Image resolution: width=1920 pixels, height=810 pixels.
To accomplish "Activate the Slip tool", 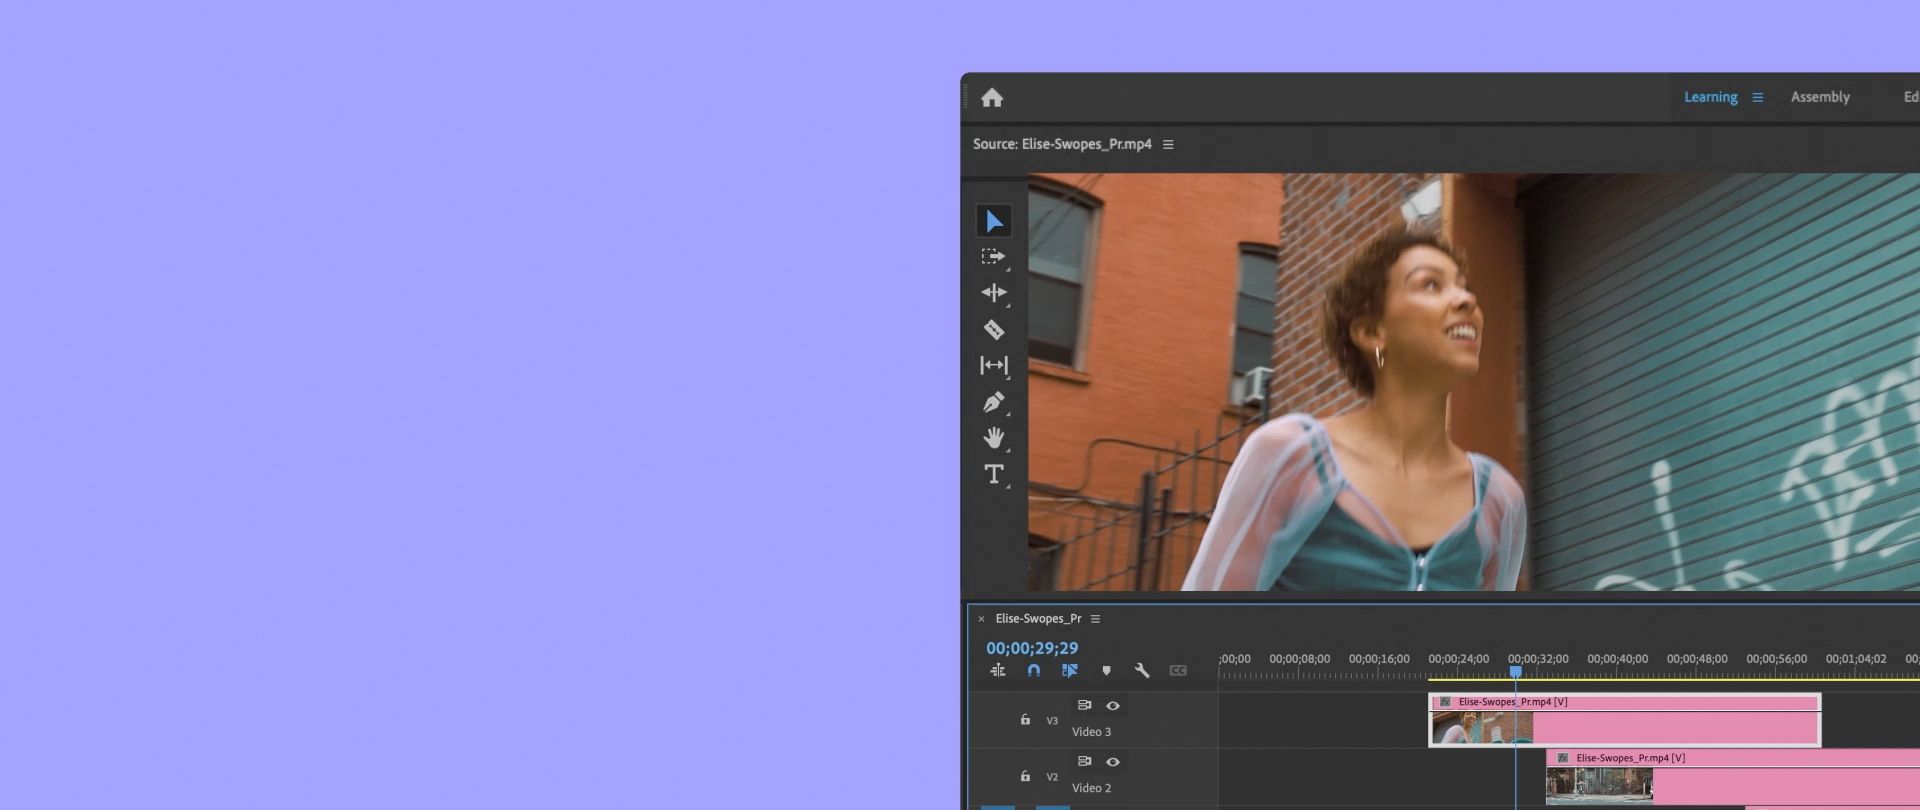I will (x=993, y=366).
